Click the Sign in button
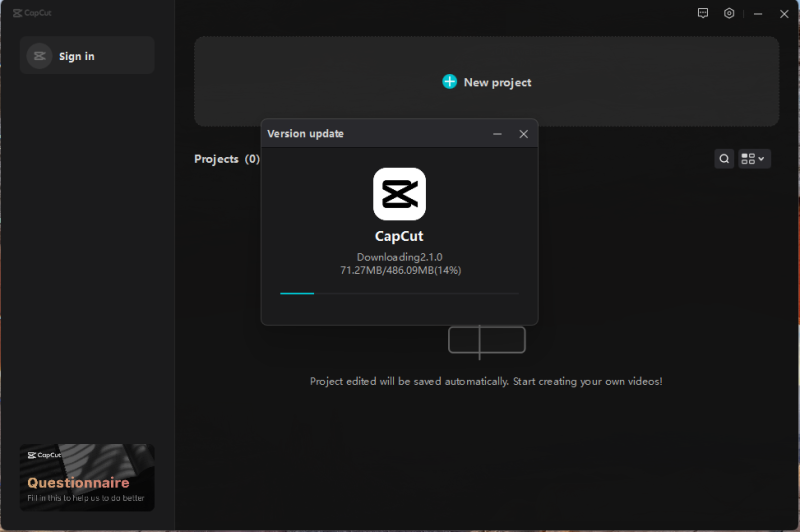The image size is (800, 532). coord(87,56)
